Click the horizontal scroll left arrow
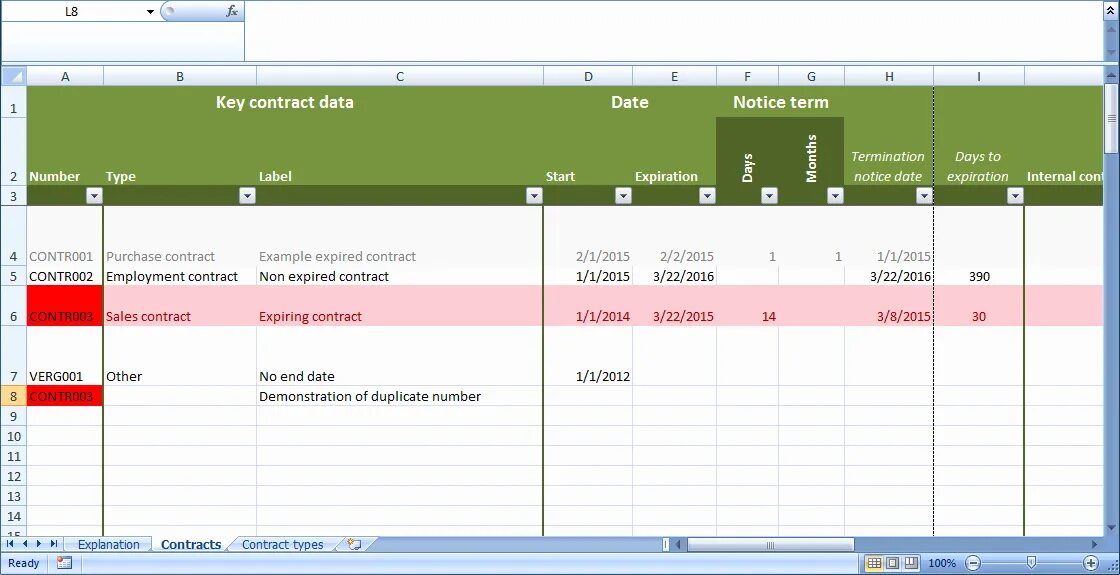This screenshot has width=1120, height=575. tap(679, 545)
